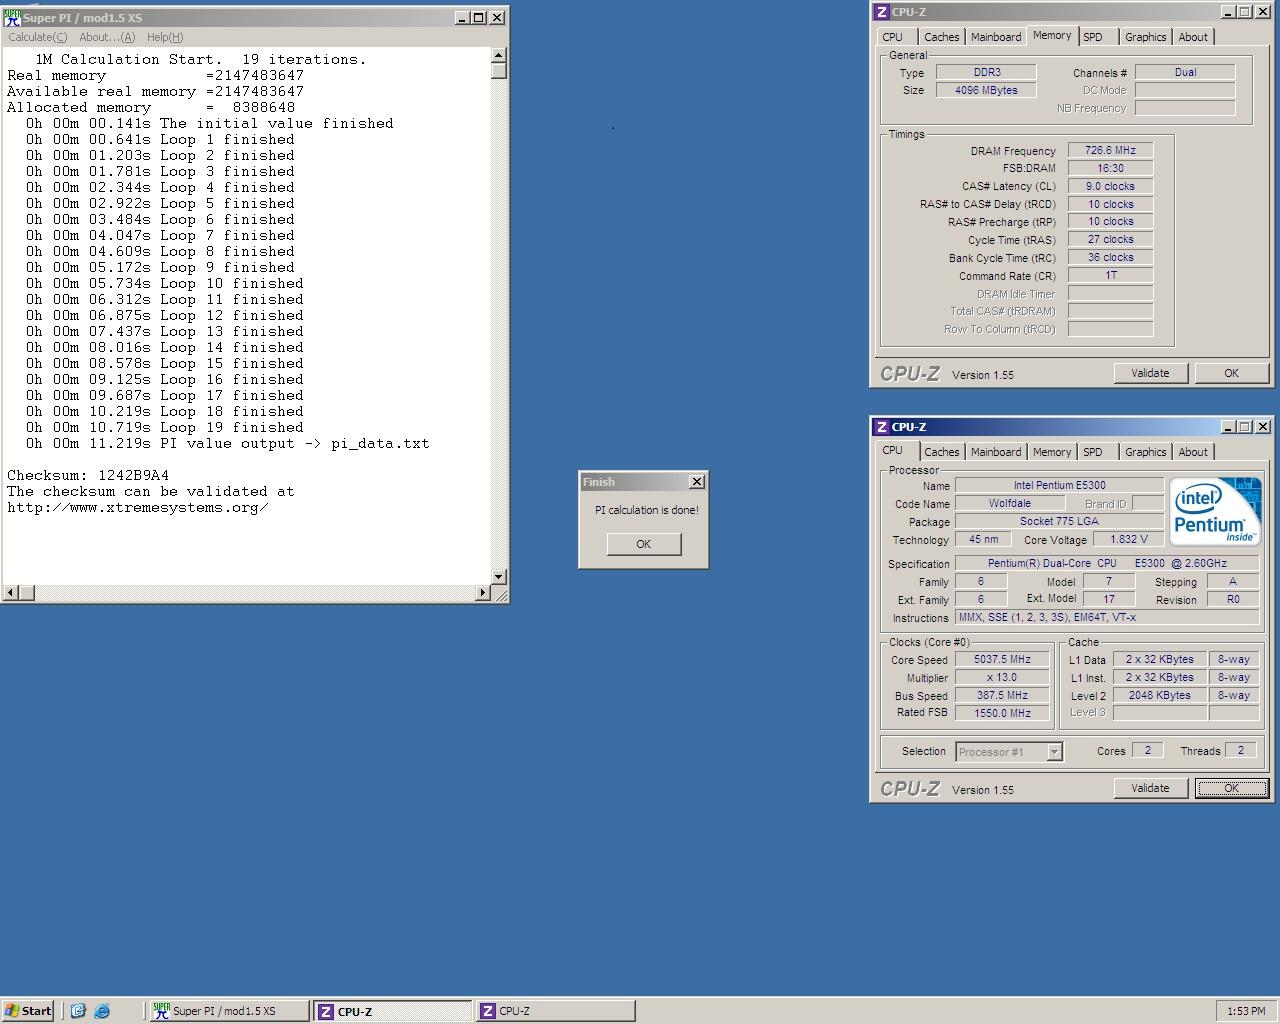
Task: Open Mainboard tab in lower CPU-Z window
Action: pos(996,452)
